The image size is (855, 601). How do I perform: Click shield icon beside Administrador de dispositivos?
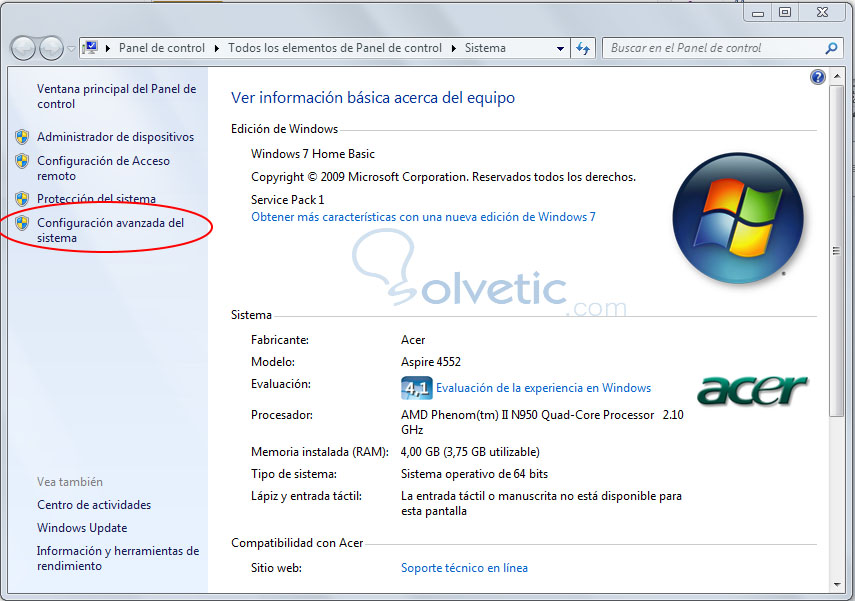coord(22,136)
